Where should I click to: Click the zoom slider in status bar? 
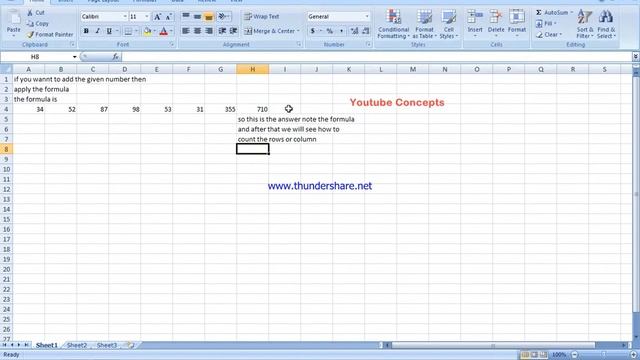click(x=604, y=355)
